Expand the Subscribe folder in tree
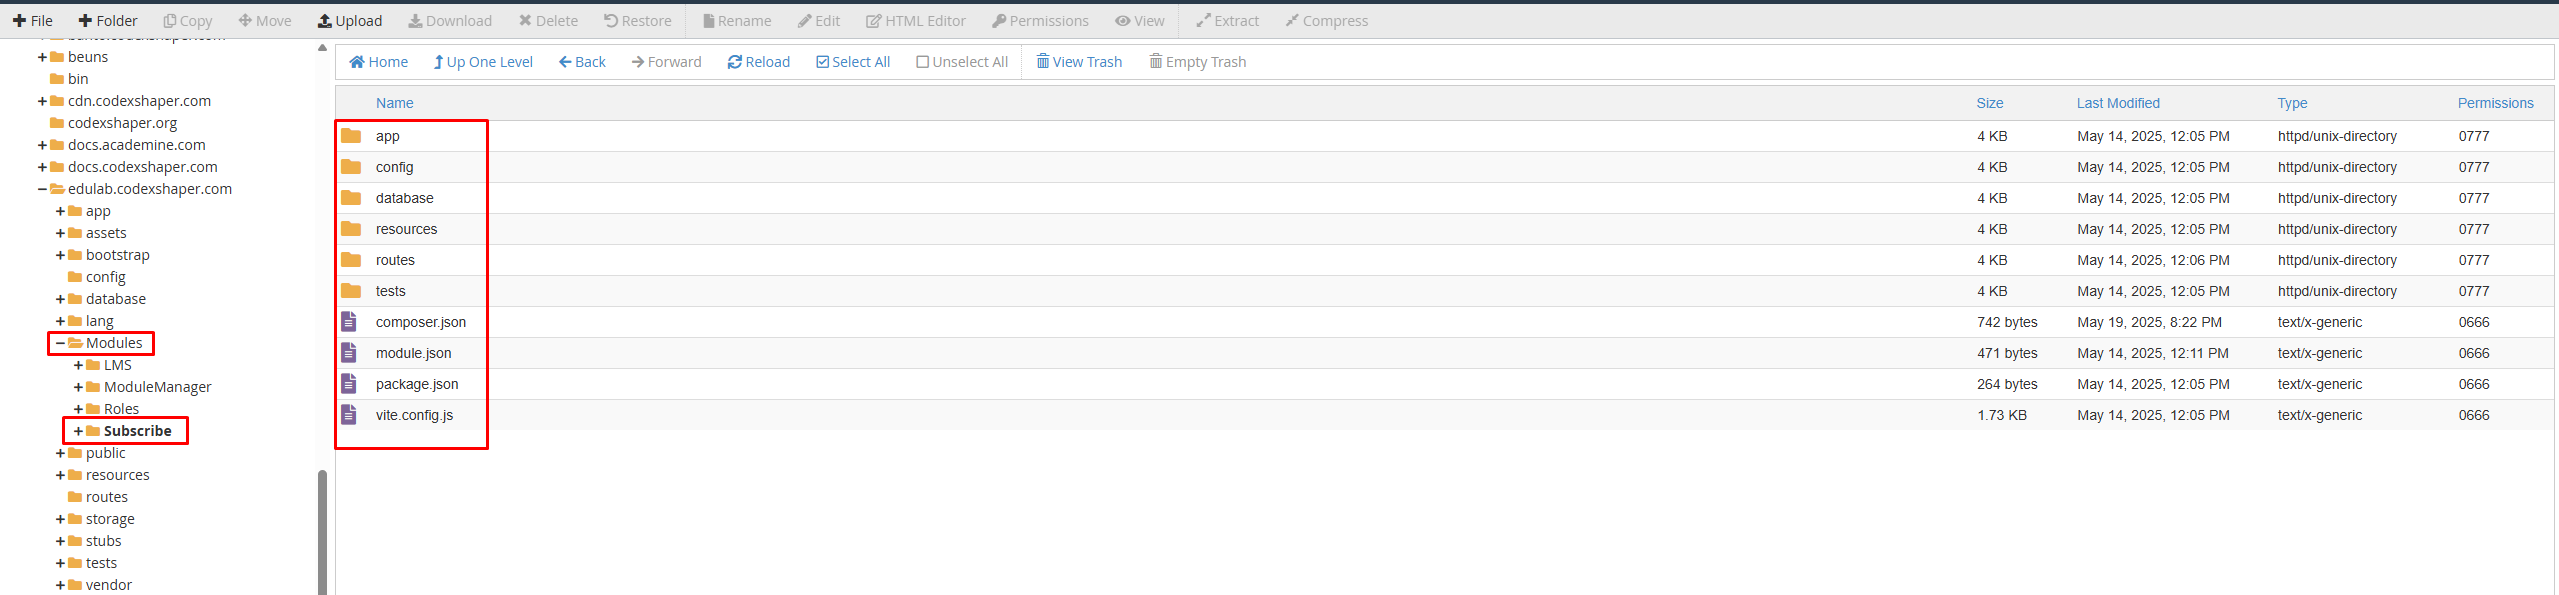 (x=78, y=431)
